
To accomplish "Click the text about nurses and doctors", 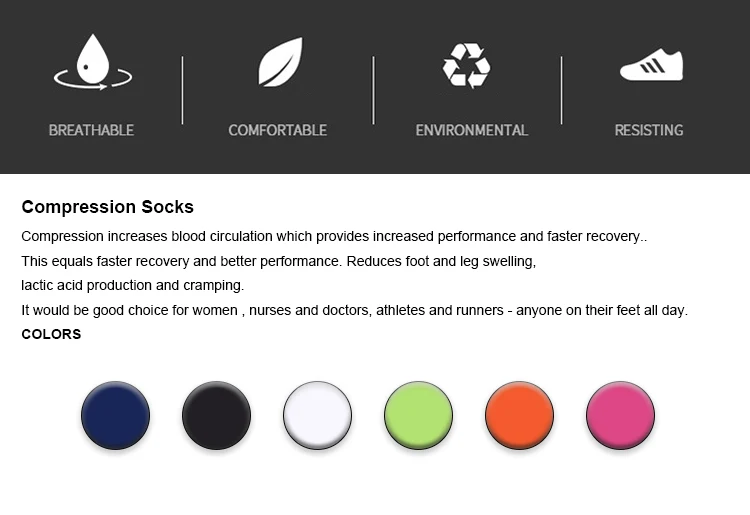I will (x=354, y=310).
